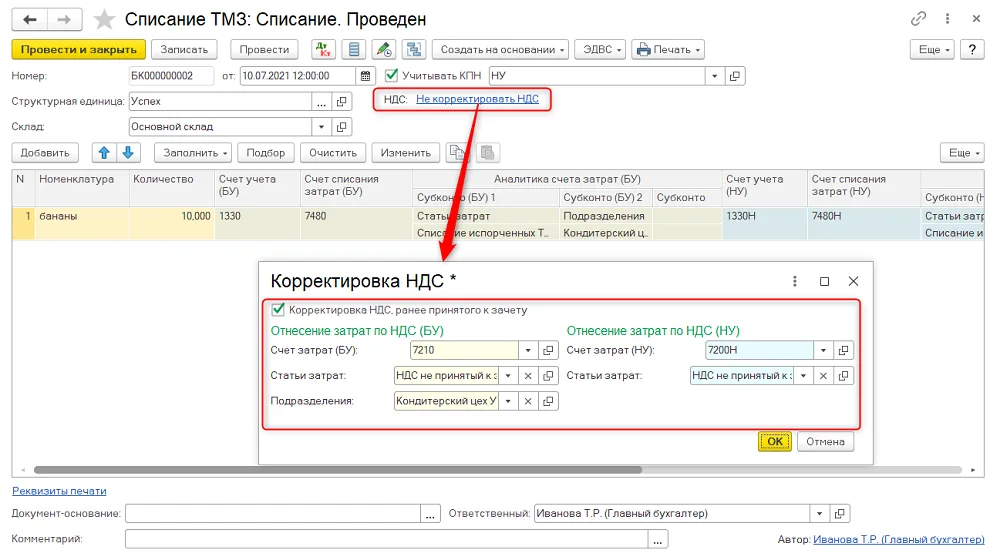Click Документ-основание input field
This screenshot has width=1000, height=560.
[x=273, y=513]
